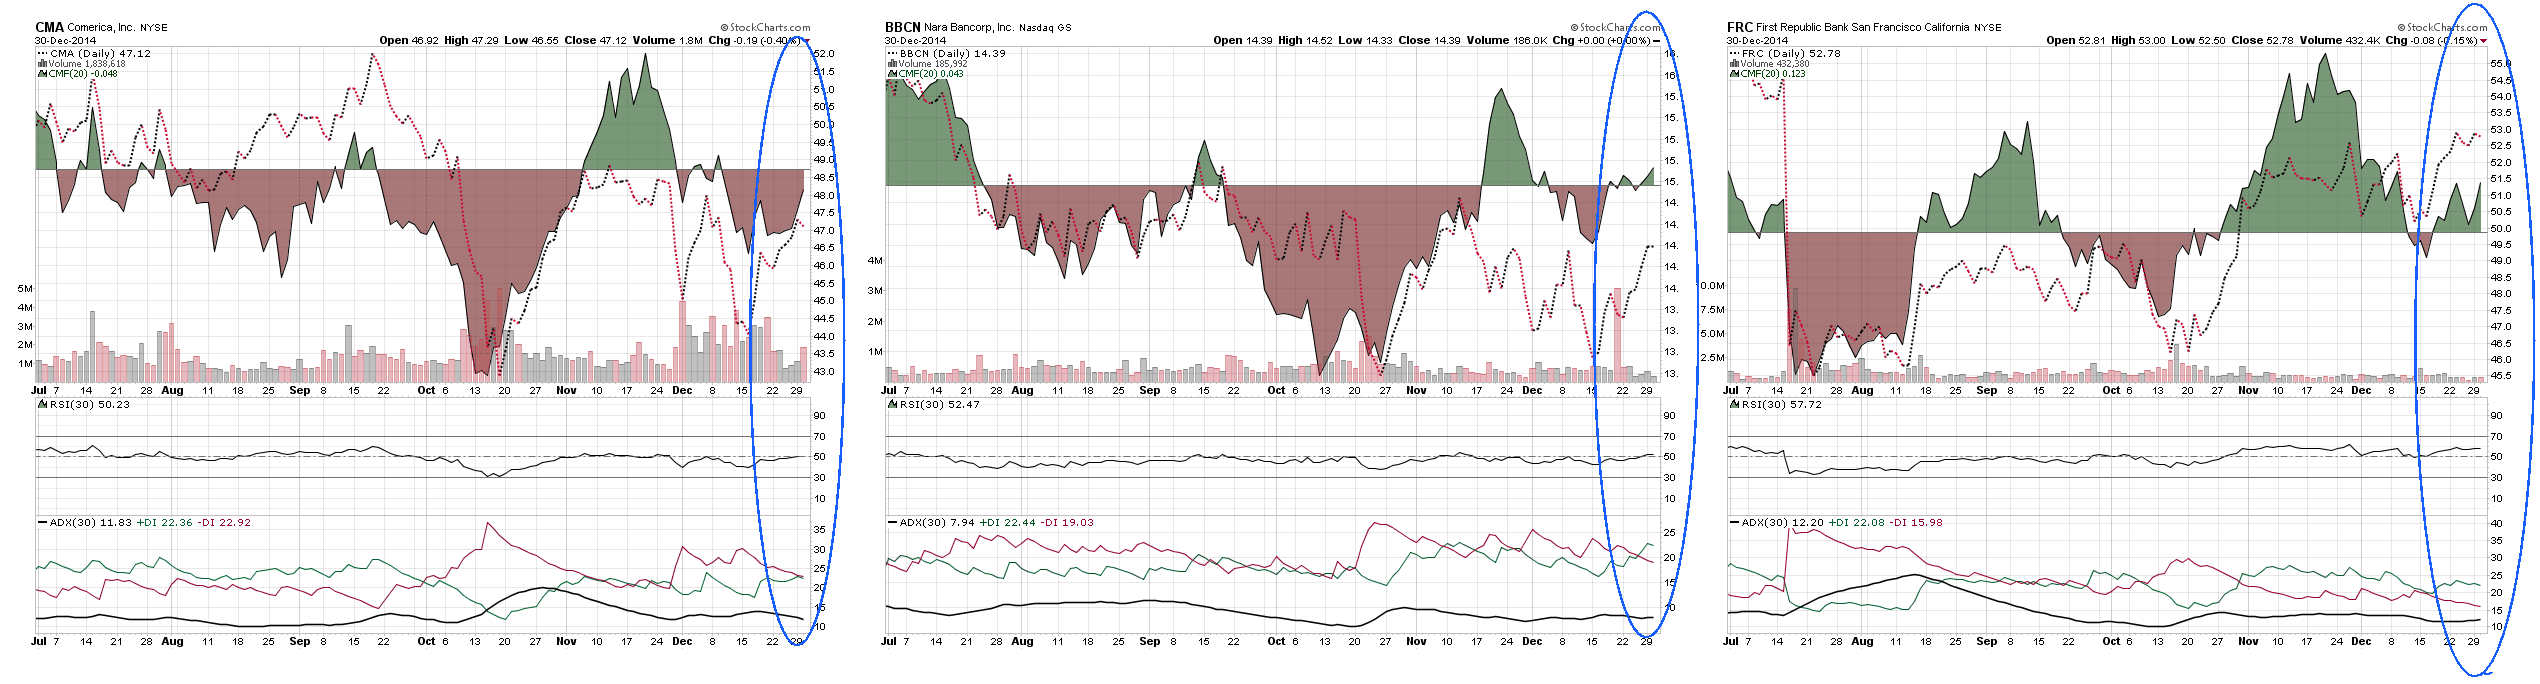The width and height of the screenshot is (2540, 684).
Task: Click the price line legend icon for BBCN (Daily)
Action: tap(892, 53)
